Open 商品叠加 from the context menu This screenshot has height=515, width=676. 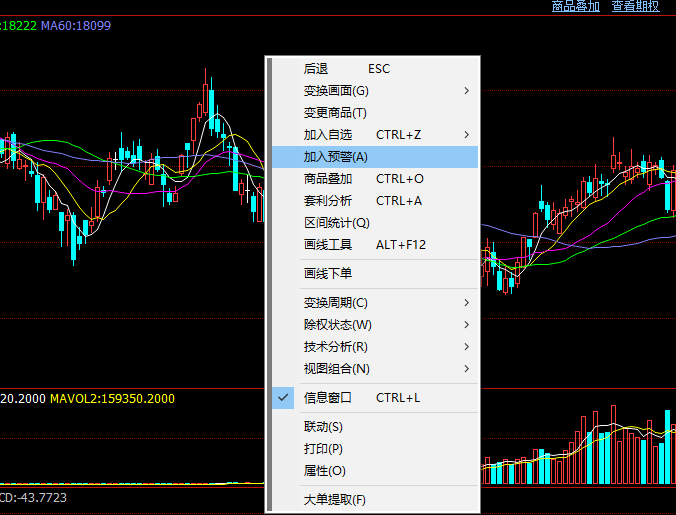328,179
